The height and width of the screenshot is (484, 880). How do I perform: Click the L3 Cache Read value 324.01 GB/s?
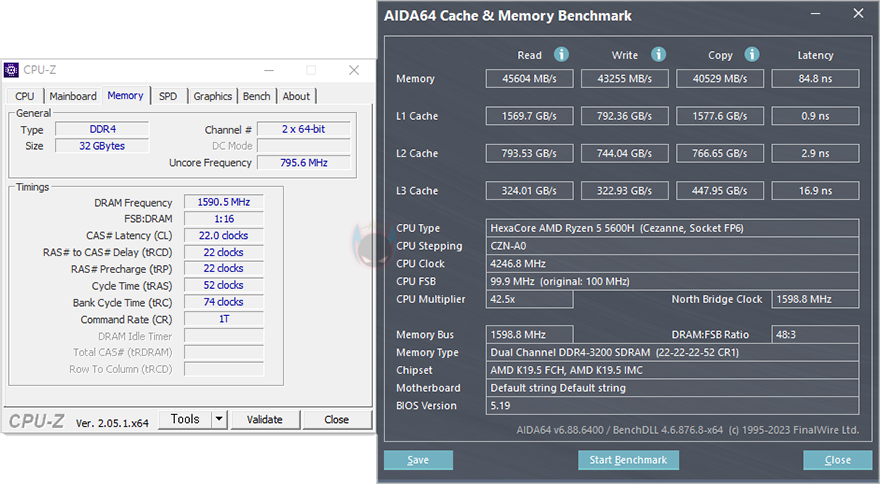click(x=529, y=191)
